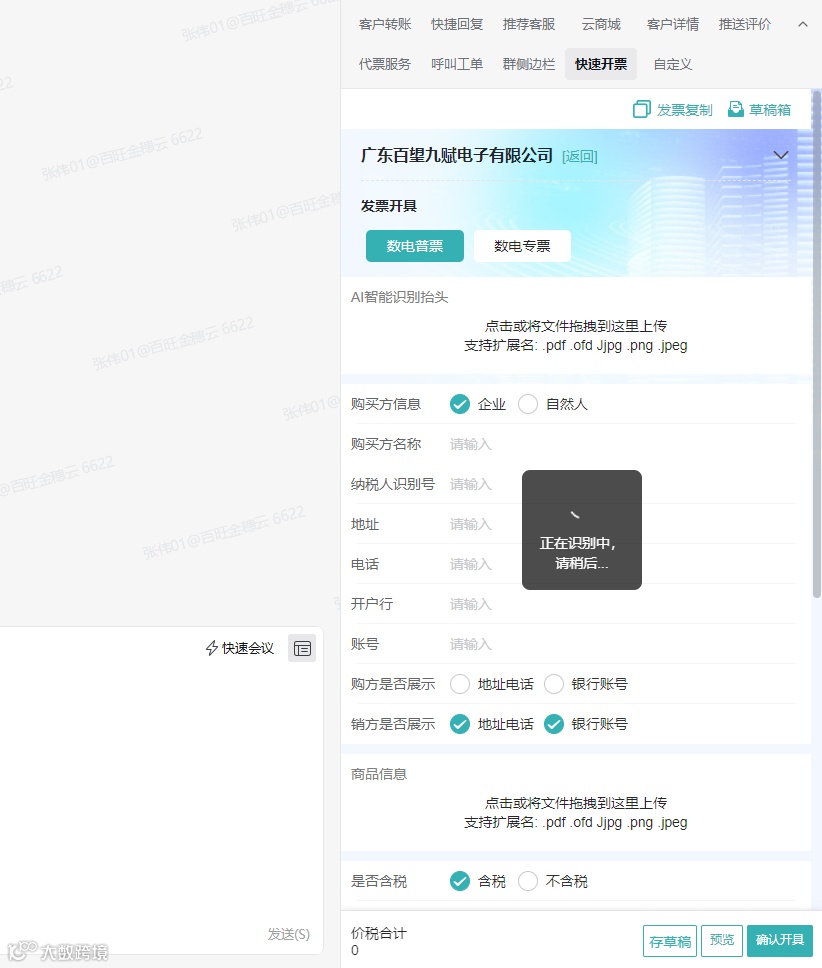Open the 自定义 tab
The width and height of the screenshot is (822, 968).
tap(673, 64)
